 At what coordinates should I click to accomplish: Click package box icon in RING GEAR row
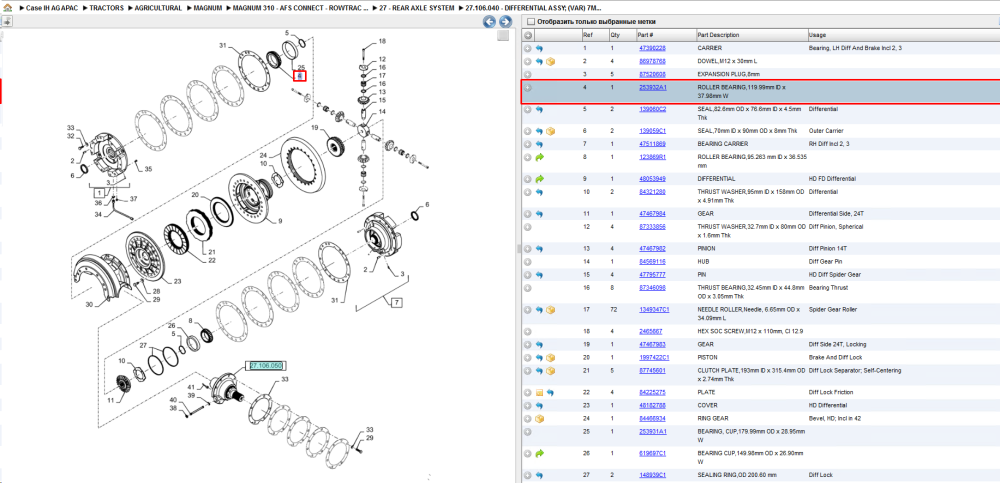pyautogui.click(x=540, y=419)
